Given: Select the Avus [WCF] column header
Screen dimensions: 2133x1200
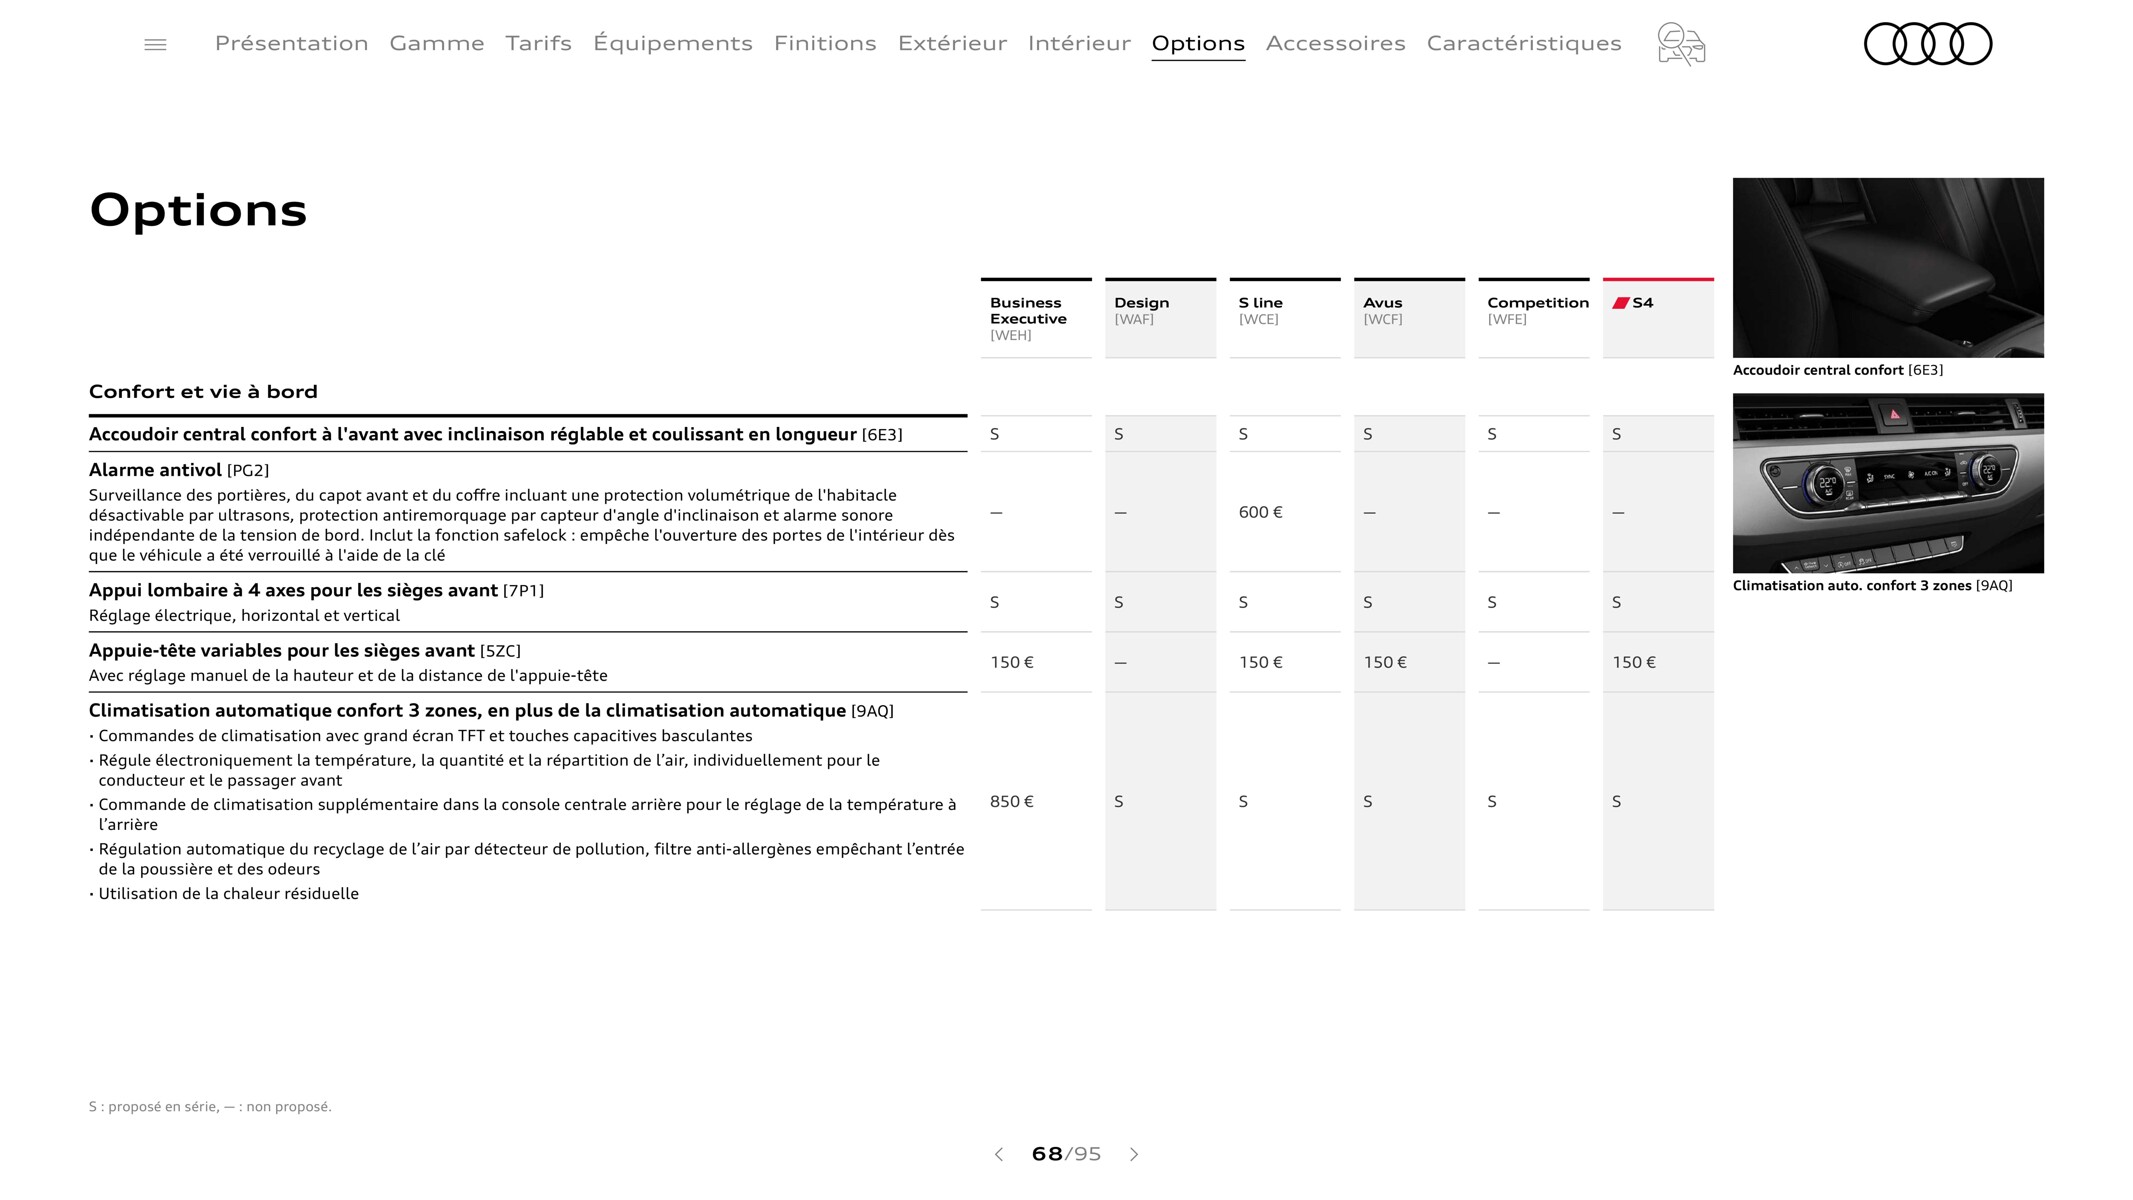Looking at the screenshot, I should click(x=1409, y=318).
